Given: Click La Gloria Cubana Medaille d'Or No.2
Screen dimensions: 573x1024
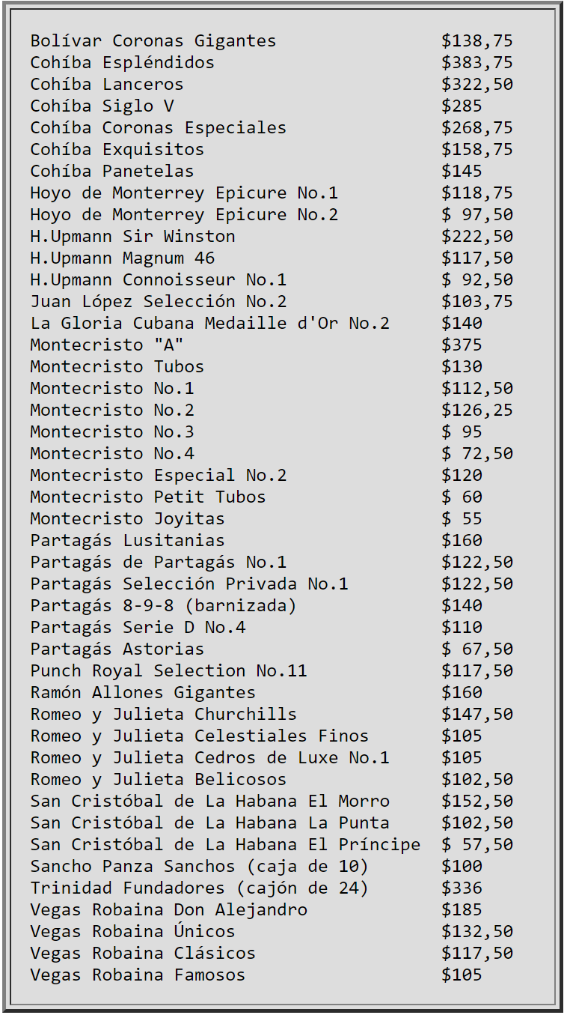Looking at the screenshot, I should pyautogui.click(x=210, y=323).
